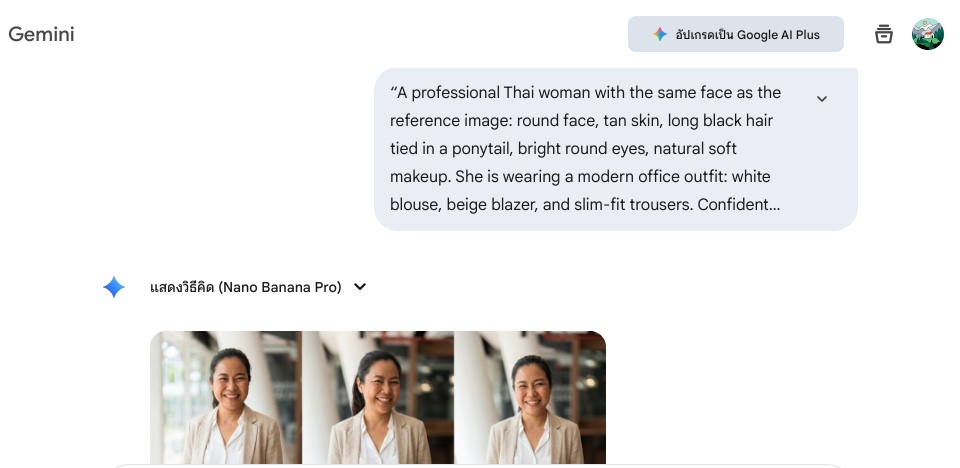
Task: Click the Gemini sparkle icon beside response
Action: [x=114, y=287]
